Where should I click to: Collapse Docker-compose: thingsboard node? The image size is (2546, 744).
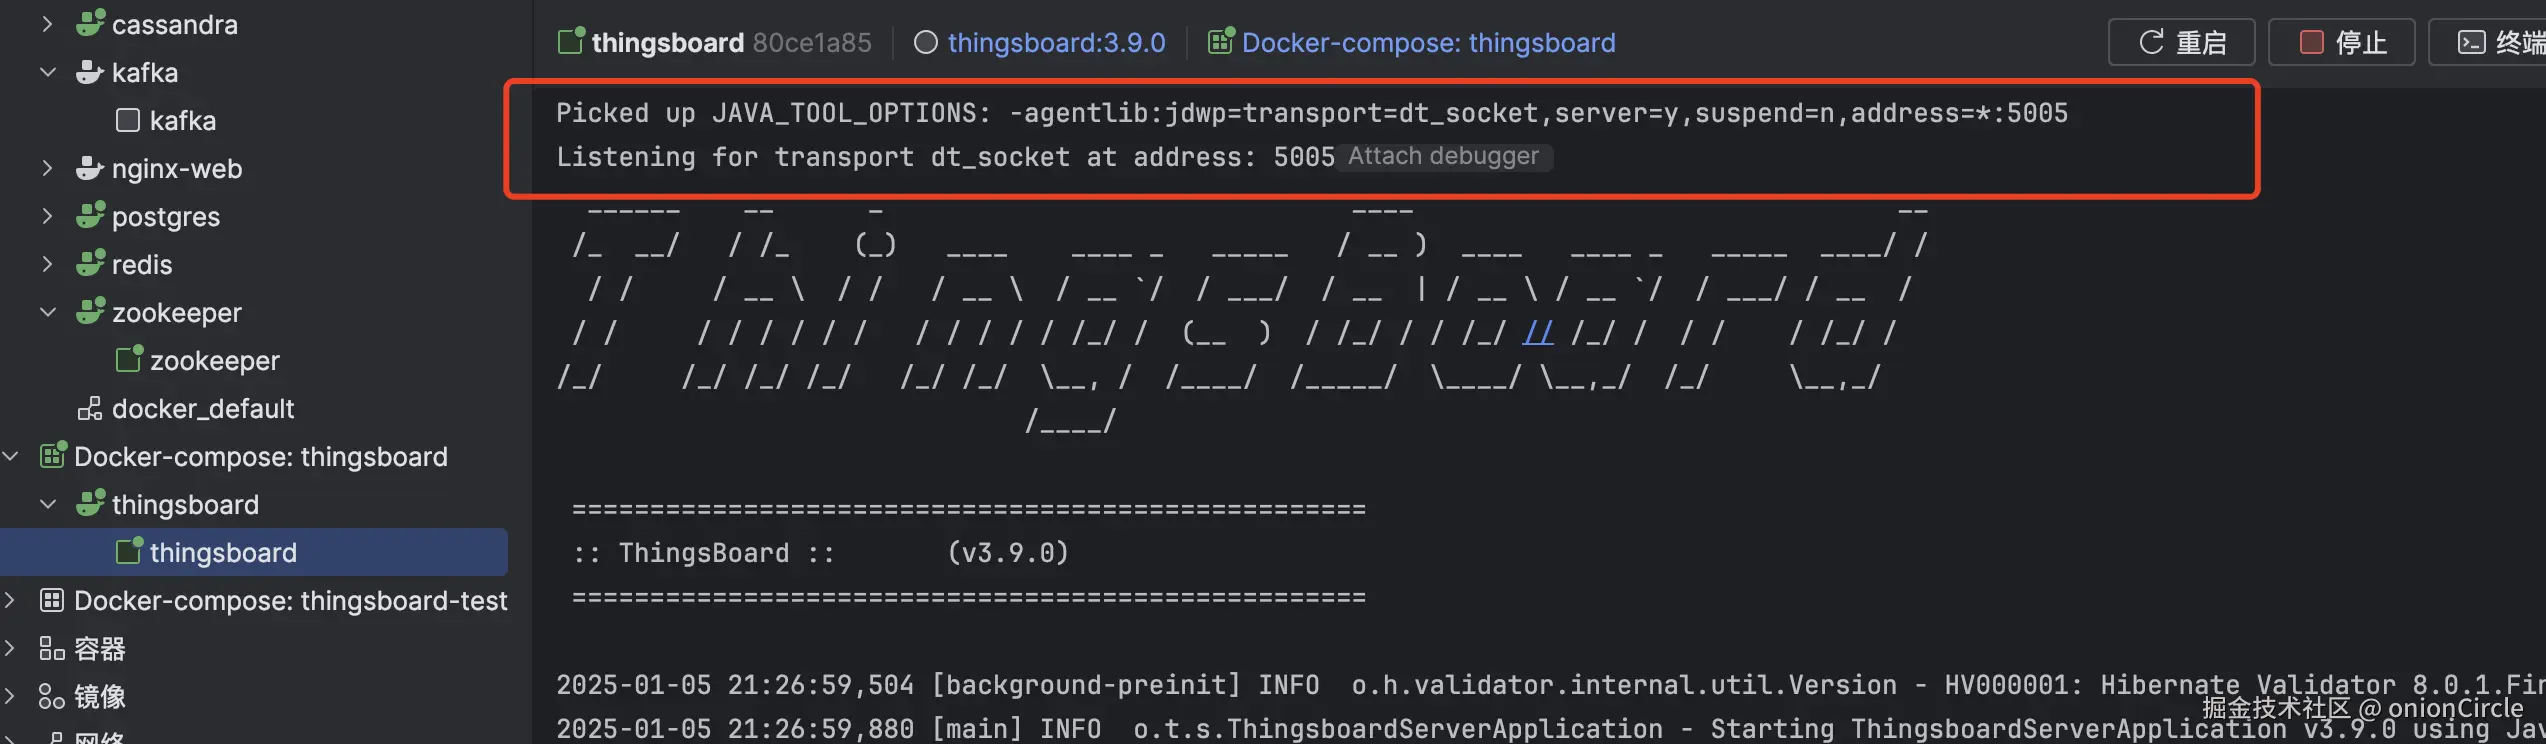[x=10, y=456]
